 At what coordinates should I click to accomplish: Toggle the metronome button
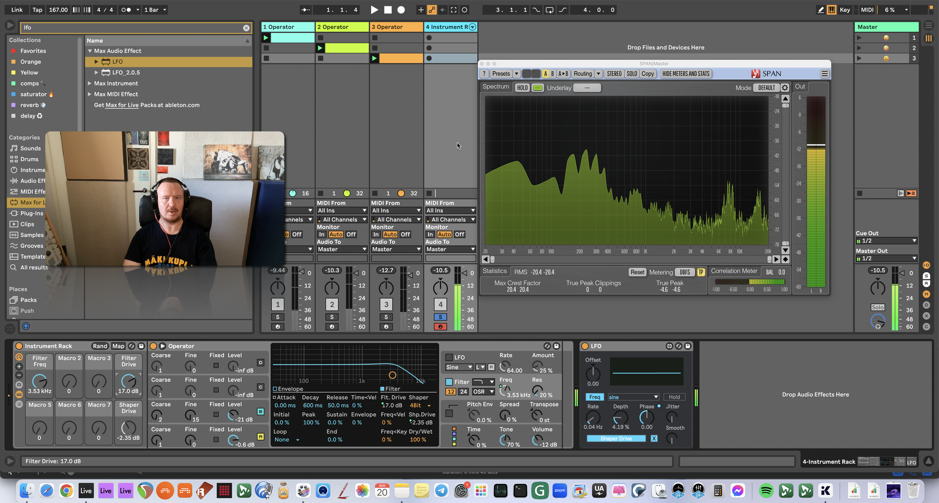[126, 10]
